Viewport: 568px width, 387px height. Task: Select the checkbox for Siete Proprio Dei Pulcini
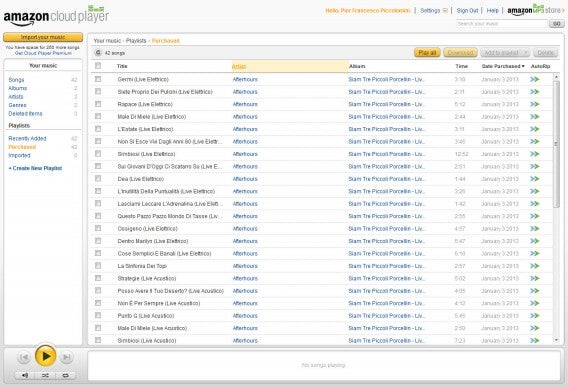pyautogui.click(x=98, y=91)
